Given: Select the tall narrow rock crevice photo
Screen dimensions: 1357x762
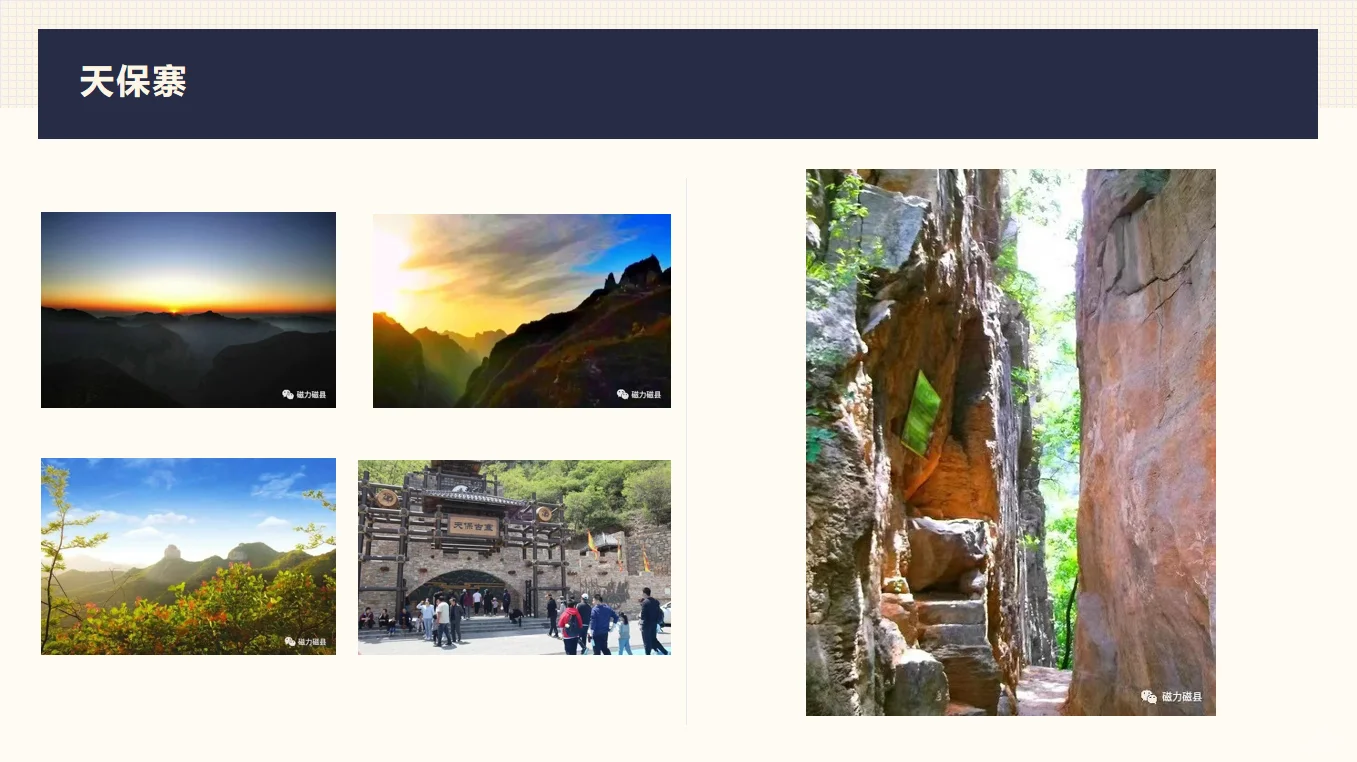Looking at the screenshot, I should [1011, 442].
